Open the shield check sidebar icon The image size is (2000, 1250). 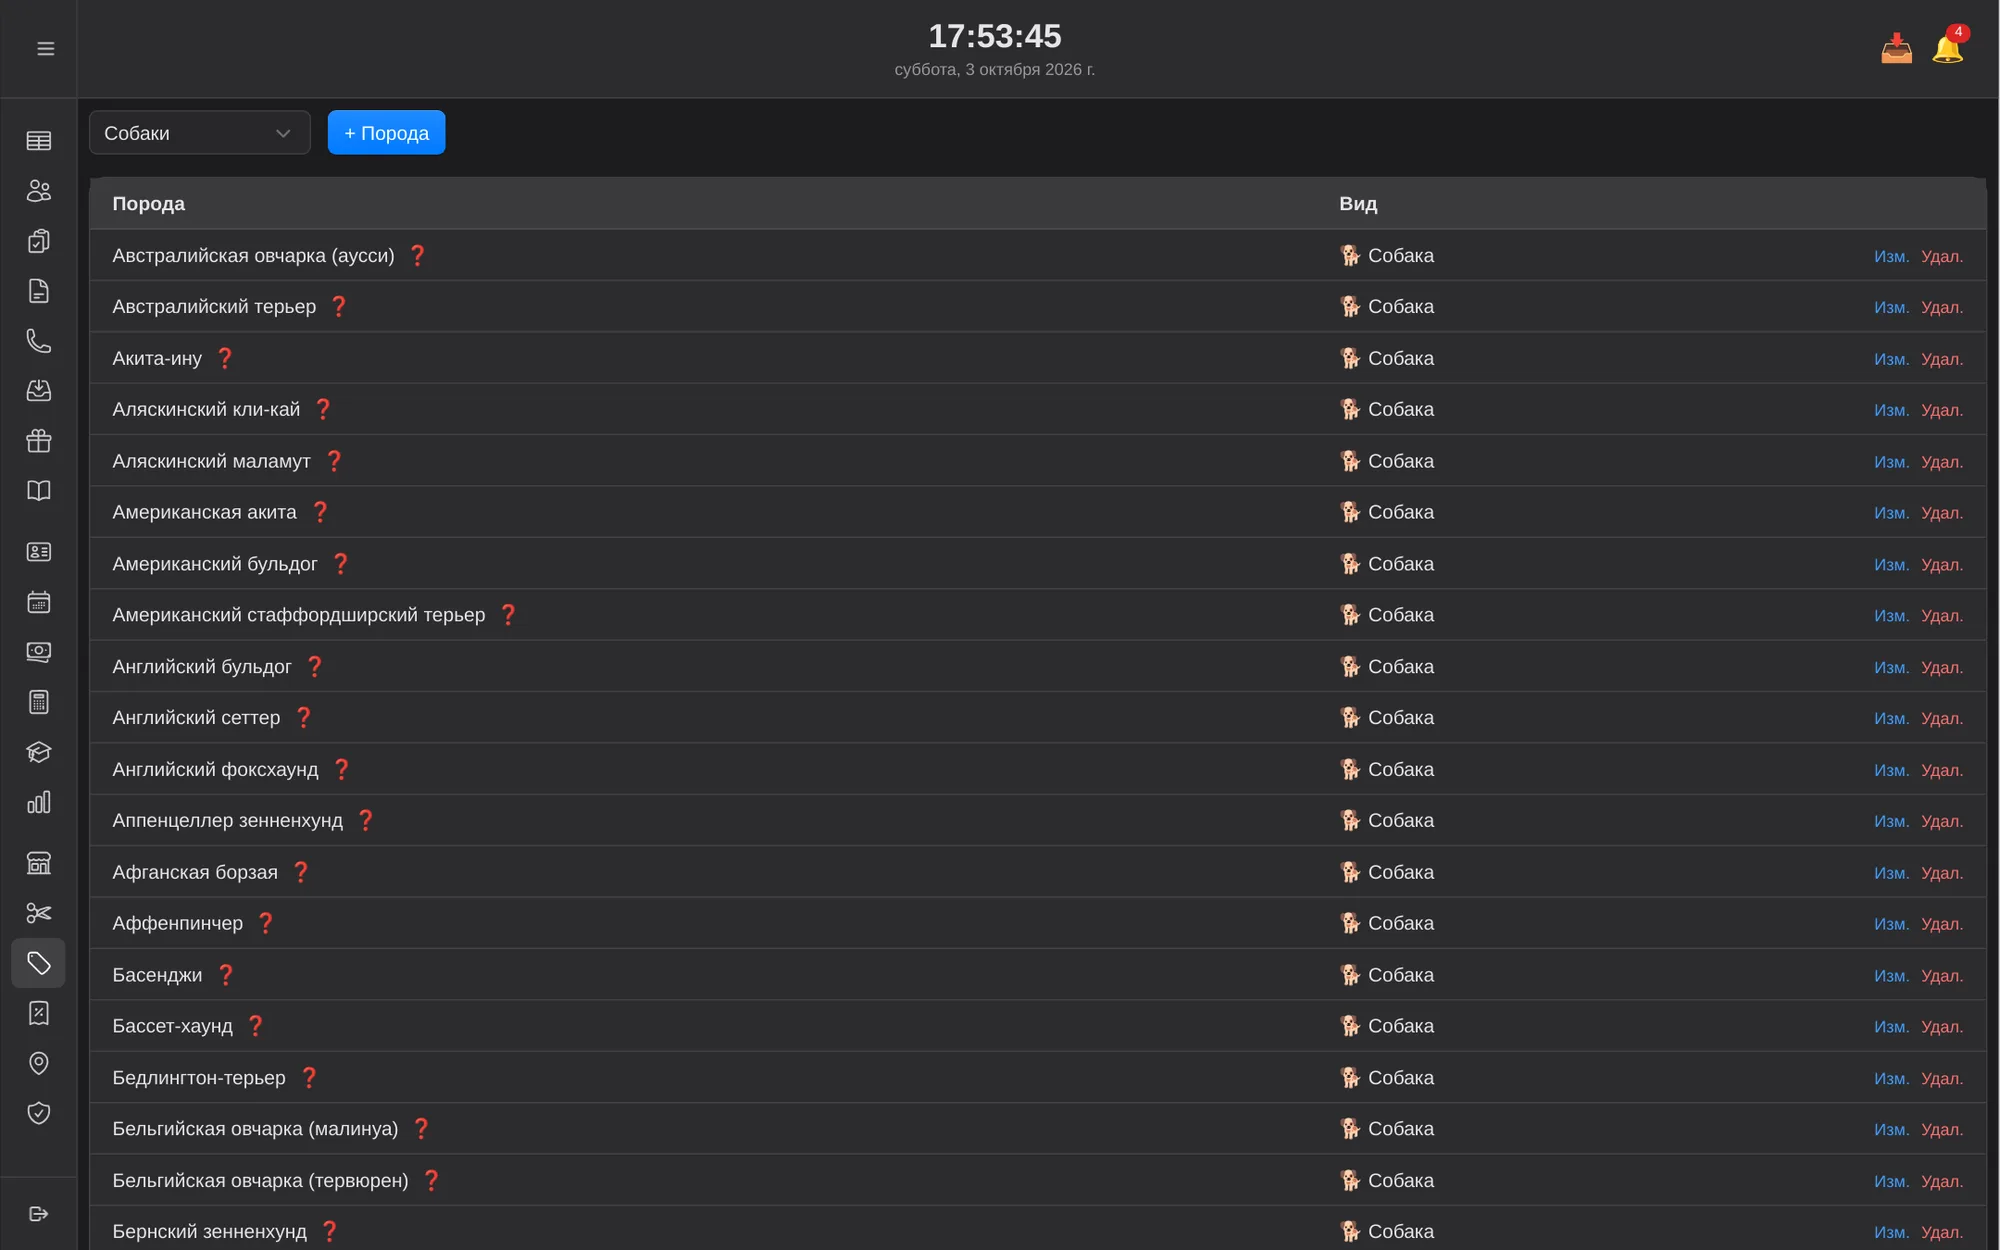tap(39, 1113)
